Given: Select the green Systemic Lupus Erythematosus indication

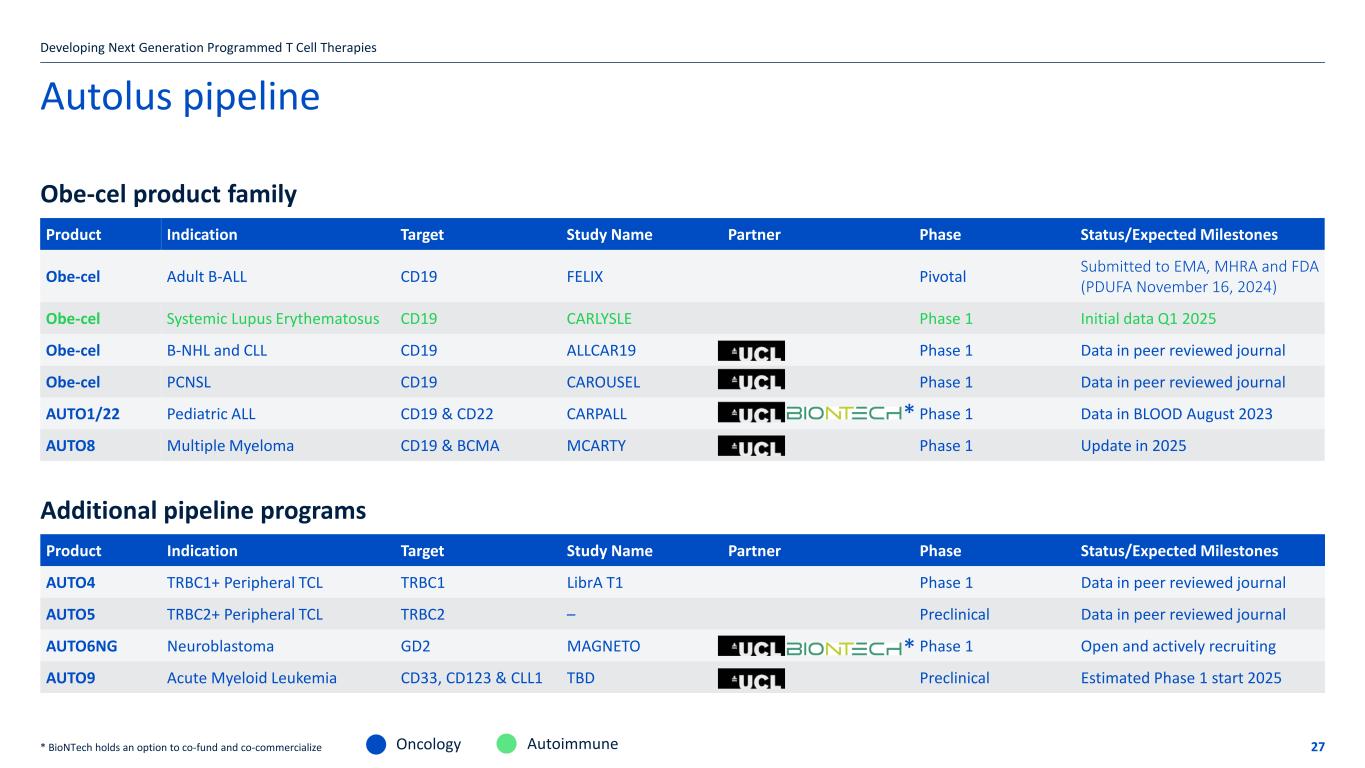Looking at the screenshot, I should point(273,319).
